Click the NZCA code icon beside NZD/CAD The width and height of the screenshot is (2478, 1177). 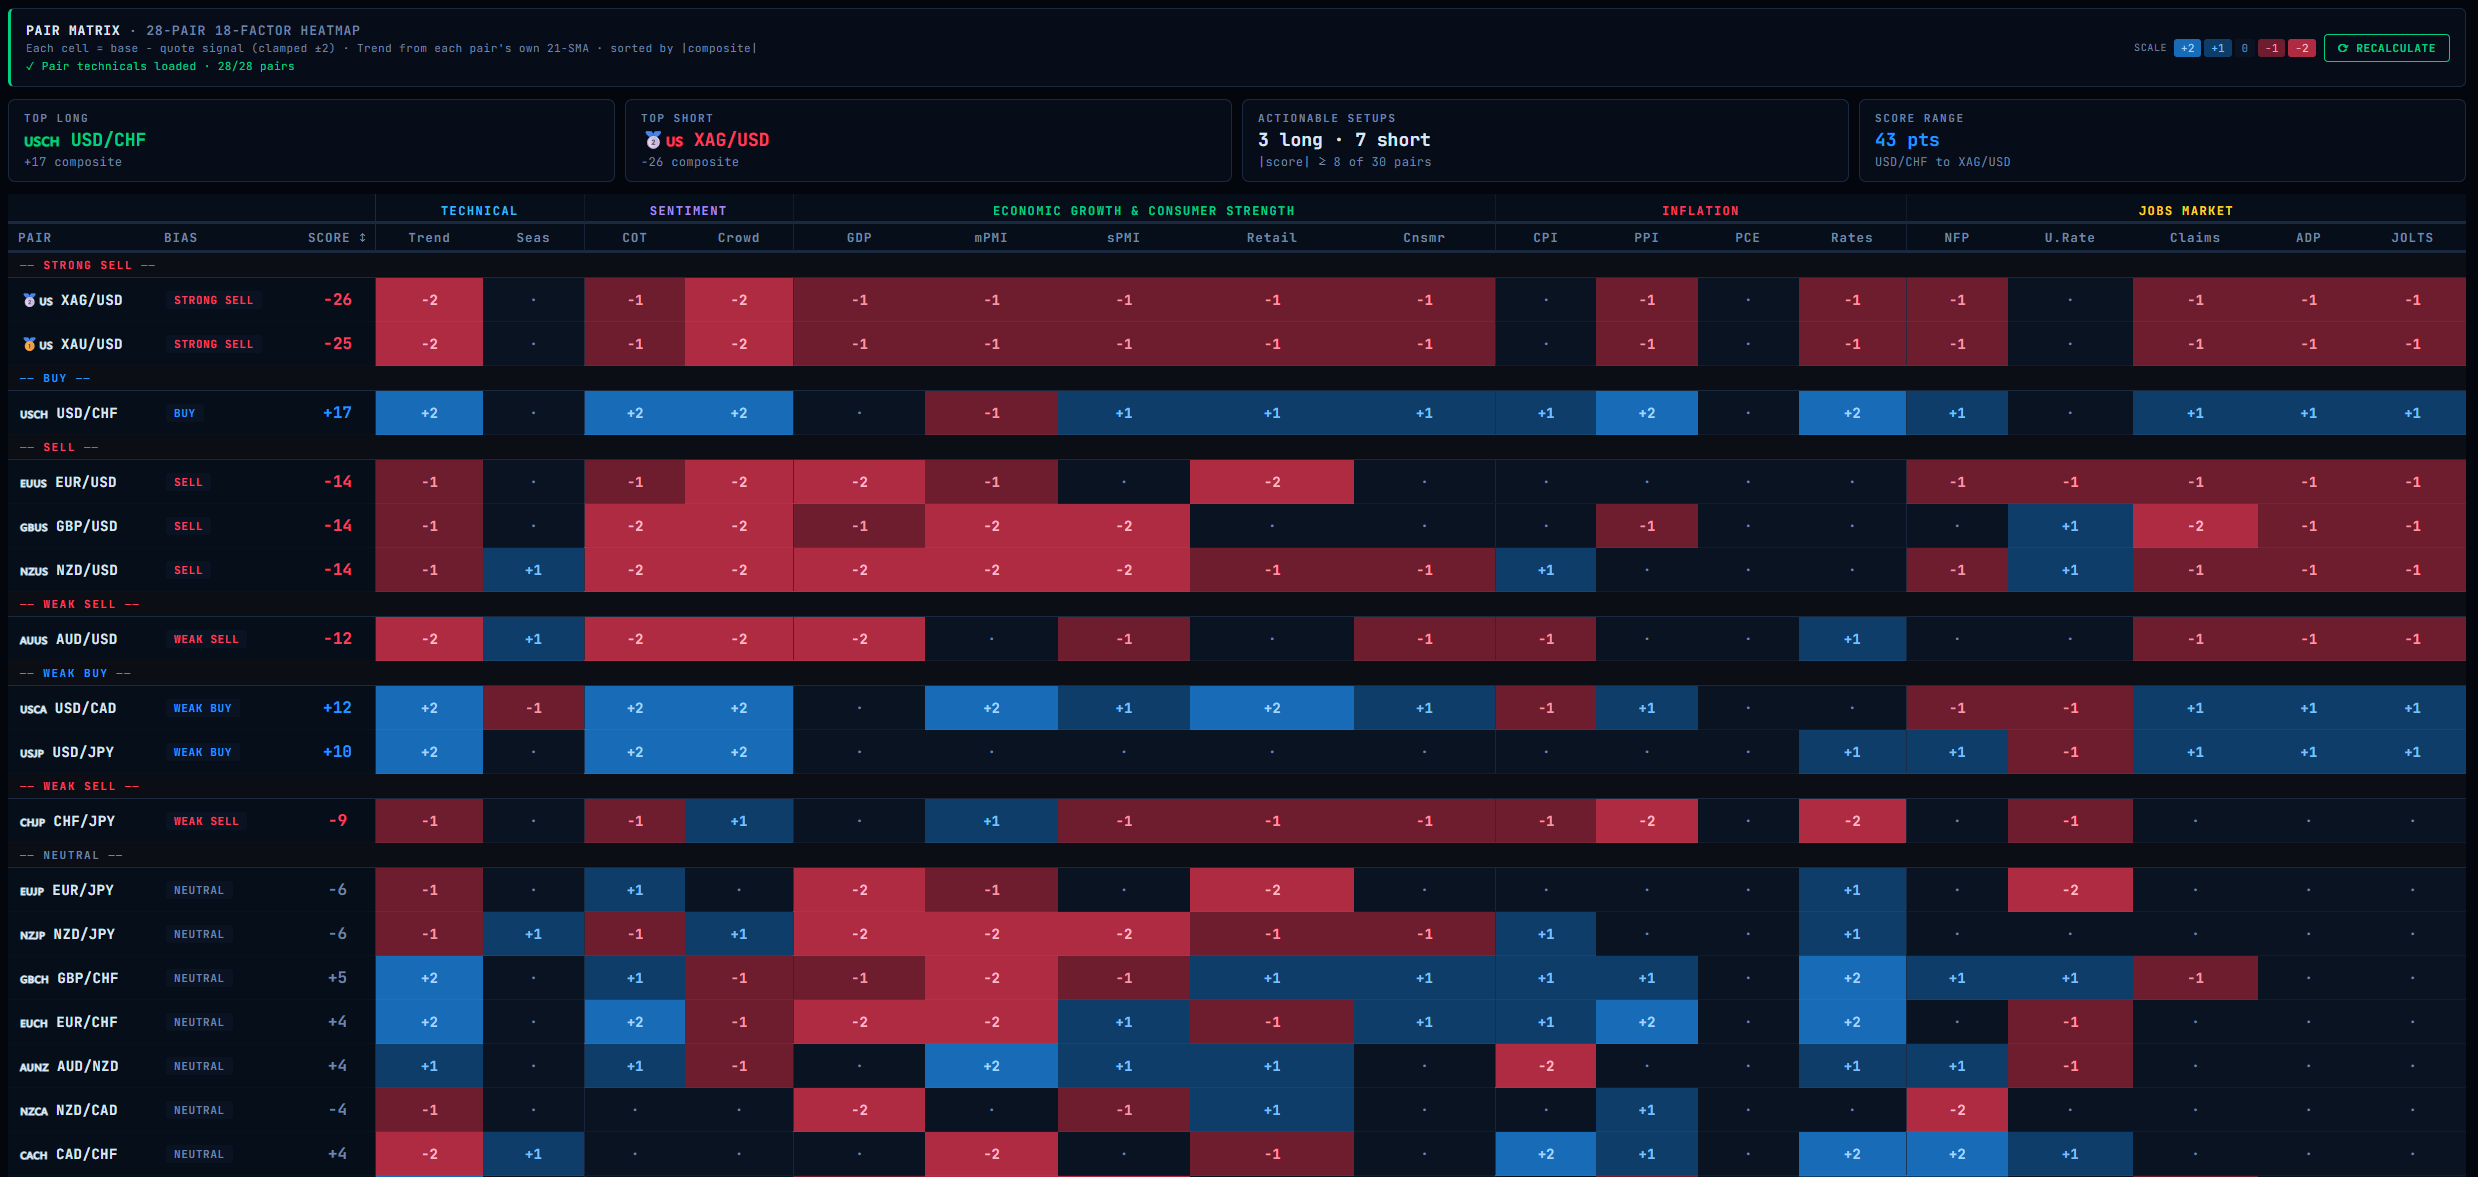[x=34, y=1111]
